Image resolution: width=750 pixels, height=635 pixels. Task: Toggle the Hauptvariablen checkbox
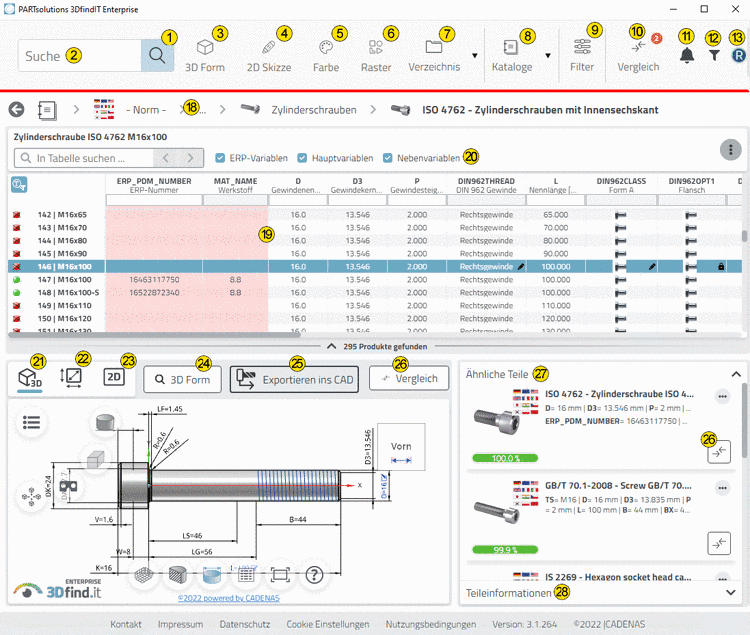tap(302, 158)
